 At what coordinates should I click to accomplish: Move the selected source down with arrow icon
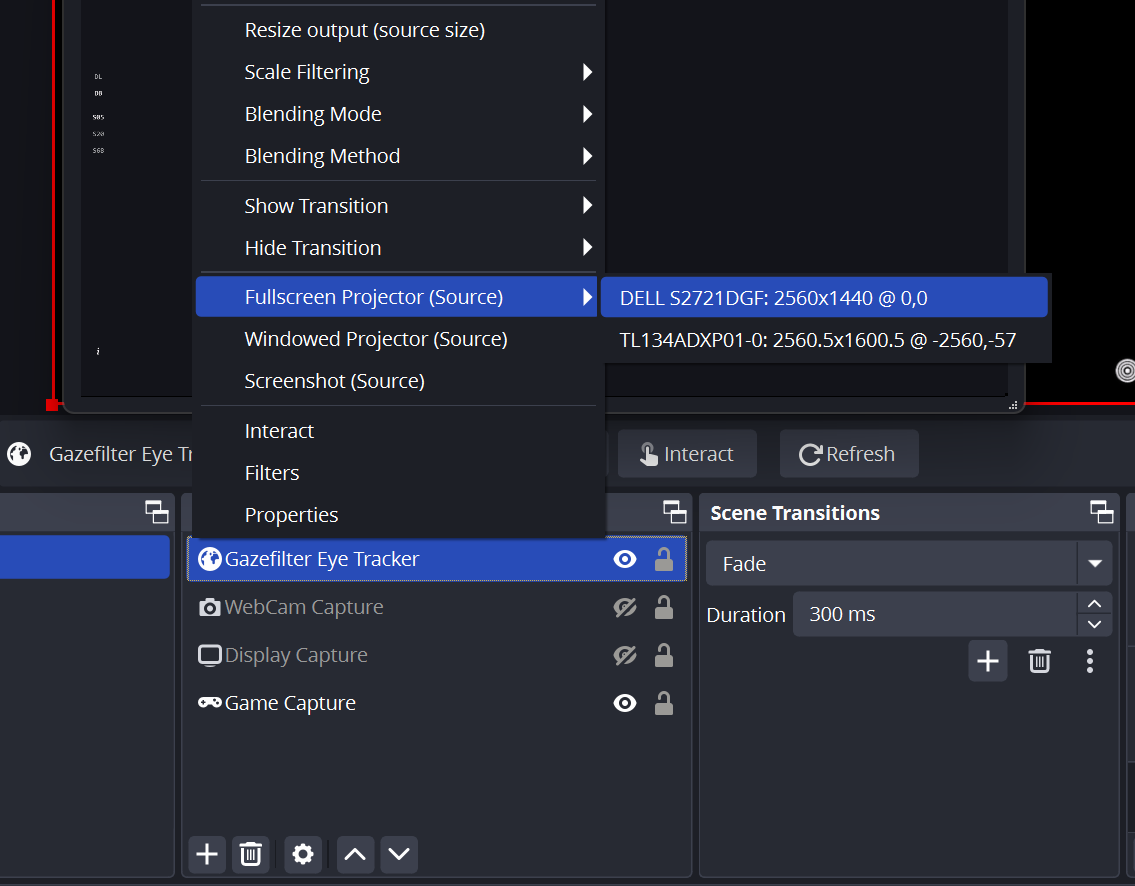398,854
